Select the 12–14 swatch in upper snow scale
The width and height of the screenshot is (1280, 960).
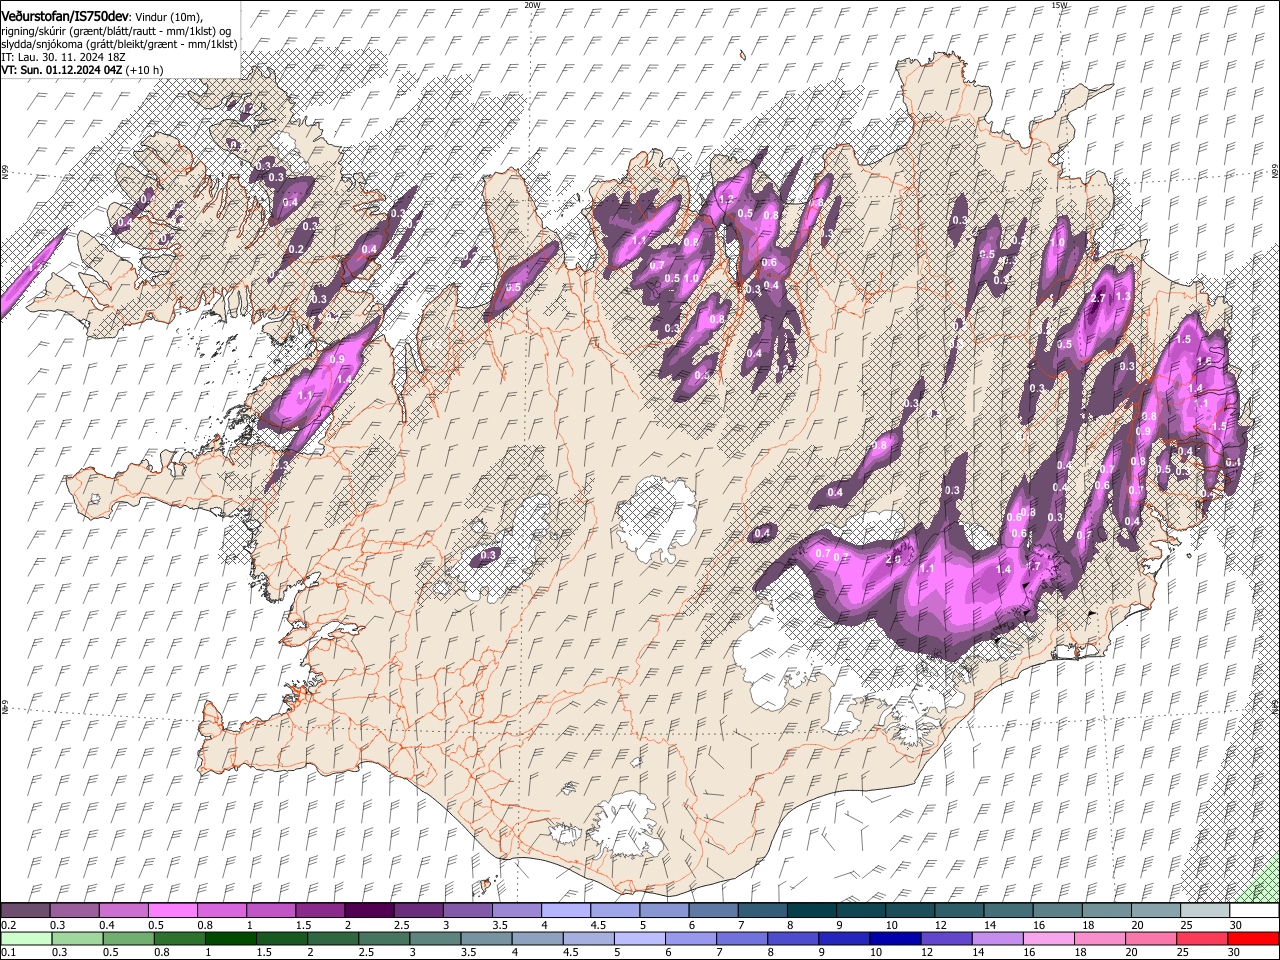(x=959, y=910)
